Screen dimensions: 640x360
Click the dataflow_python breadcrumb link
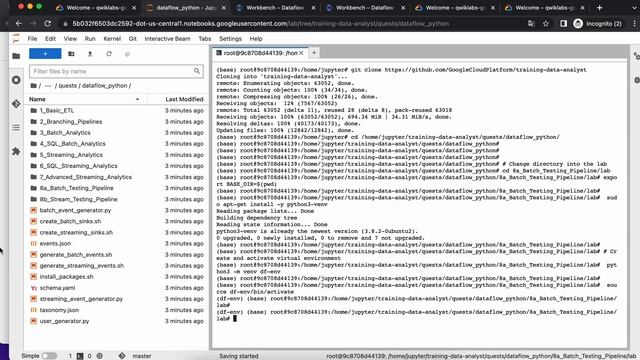[105, 86]
